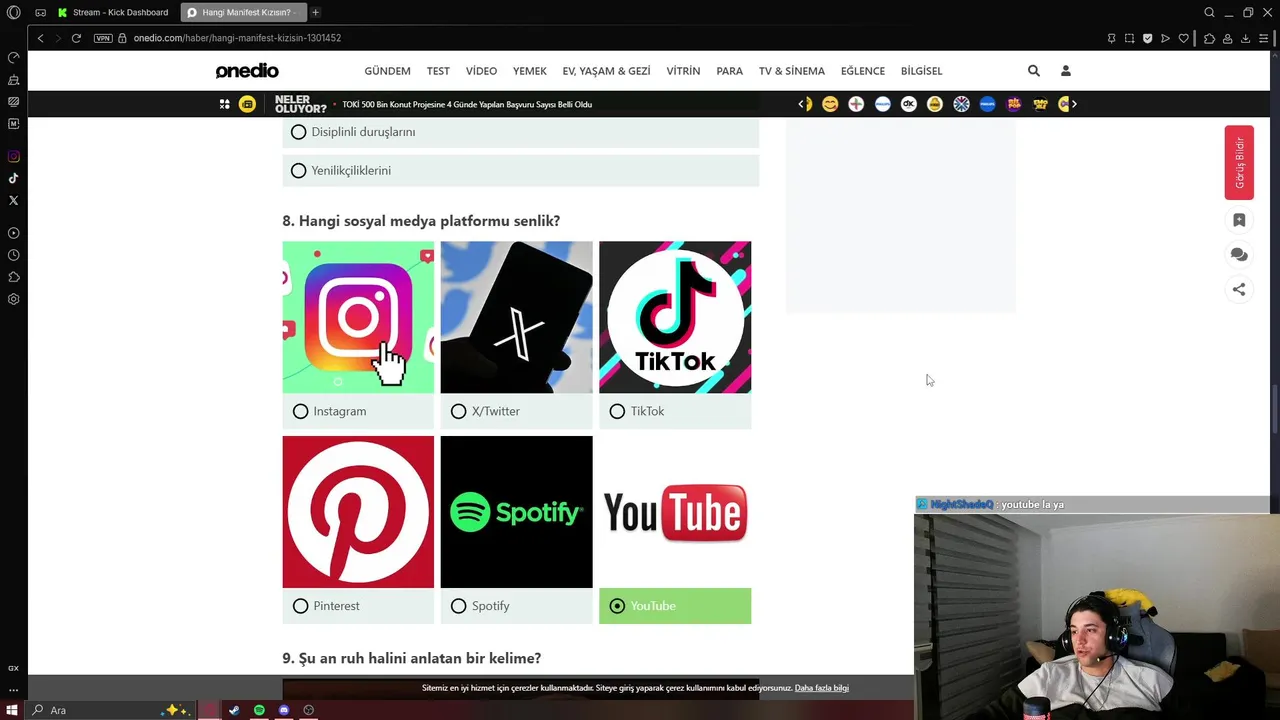Click the Instagram logo image

coord(358,317)
